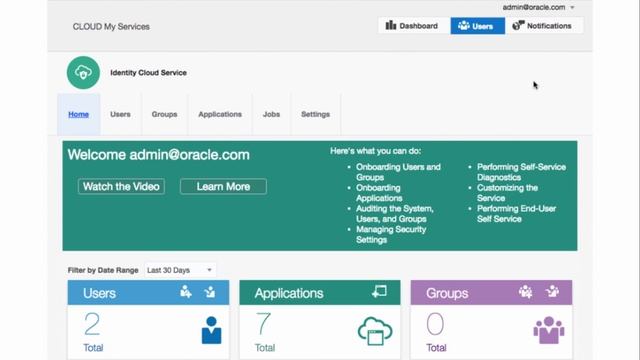This screenshot has width=640, height=360.
Task: Click the total count 0 in Groups card
Action: tap(435, 324)
